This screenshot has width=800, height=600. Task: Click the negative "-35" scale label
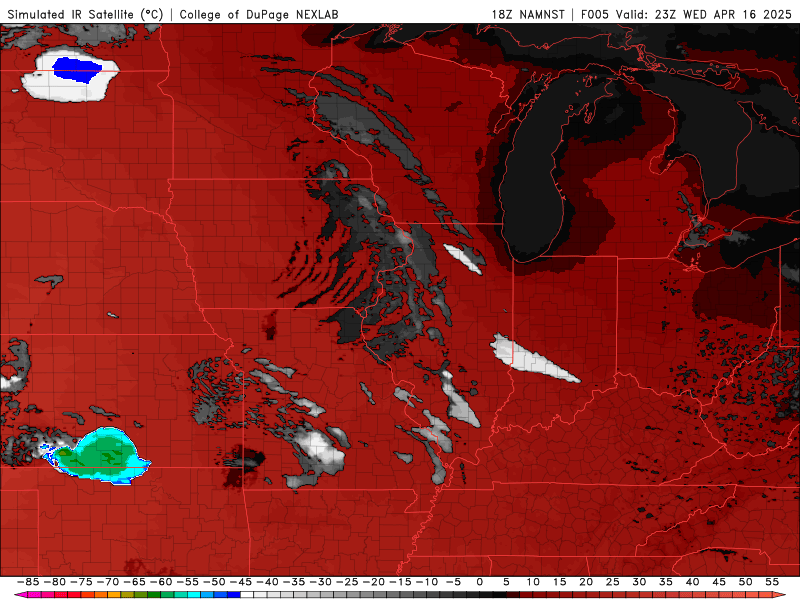coord(293,582)
